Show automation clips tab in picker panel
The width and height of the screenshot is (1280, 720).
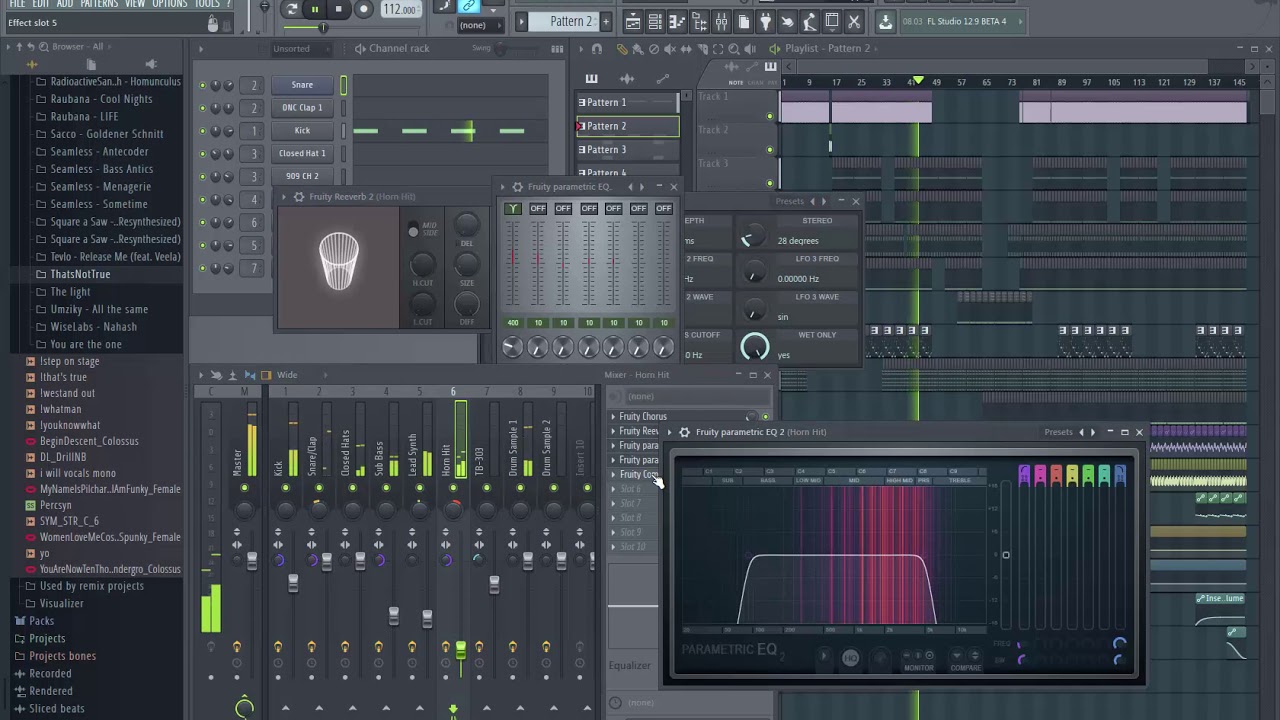(x=662, y=78)
